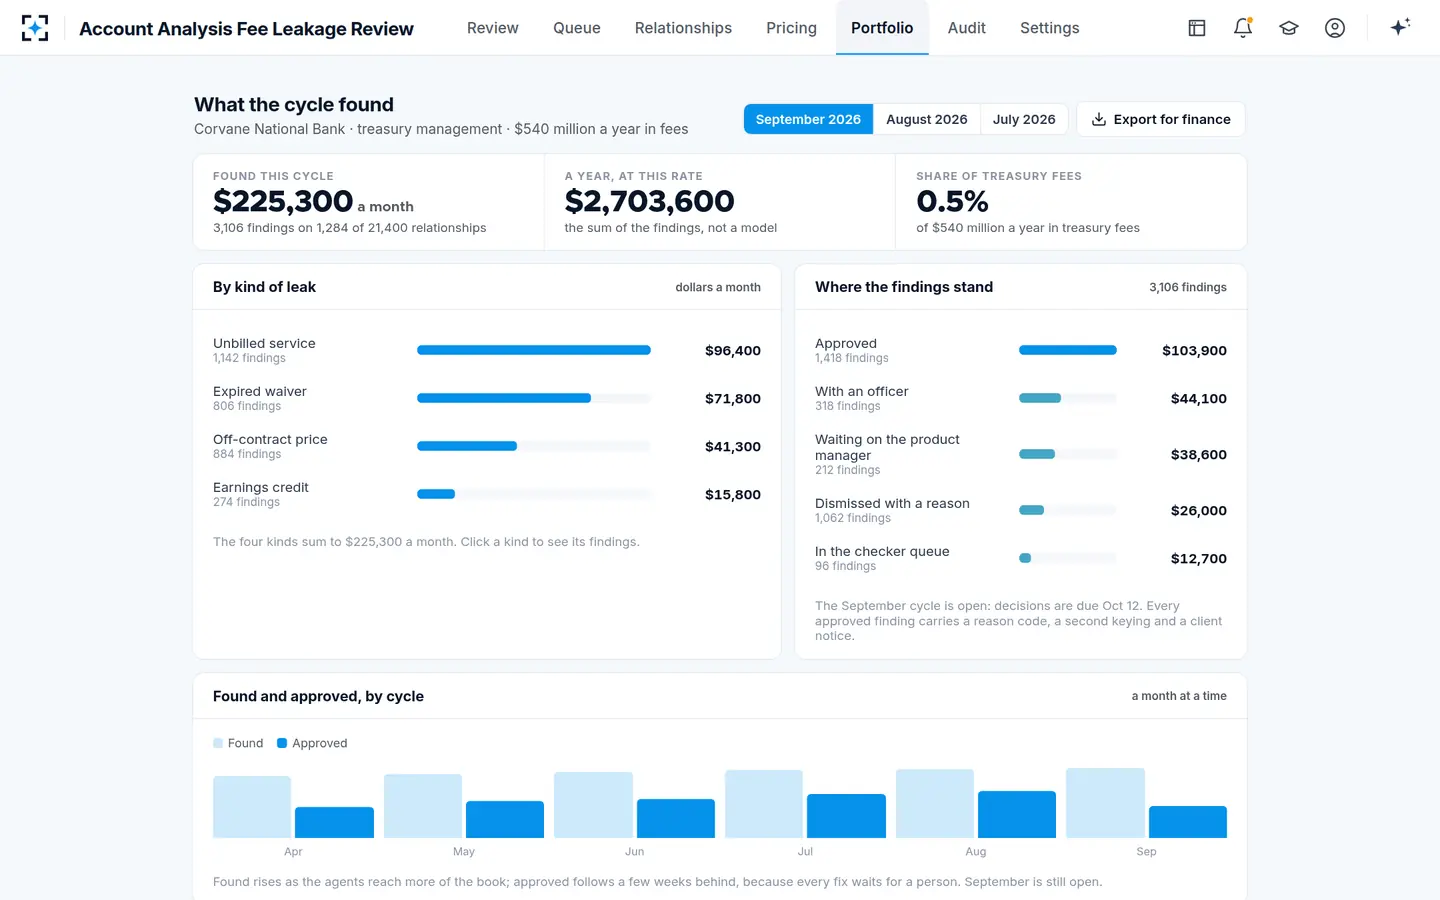Open the Pricing tab
Image resolution: width=1440 pixels, height=900 pixels.
pyautogui.click(x=791, y=28)
